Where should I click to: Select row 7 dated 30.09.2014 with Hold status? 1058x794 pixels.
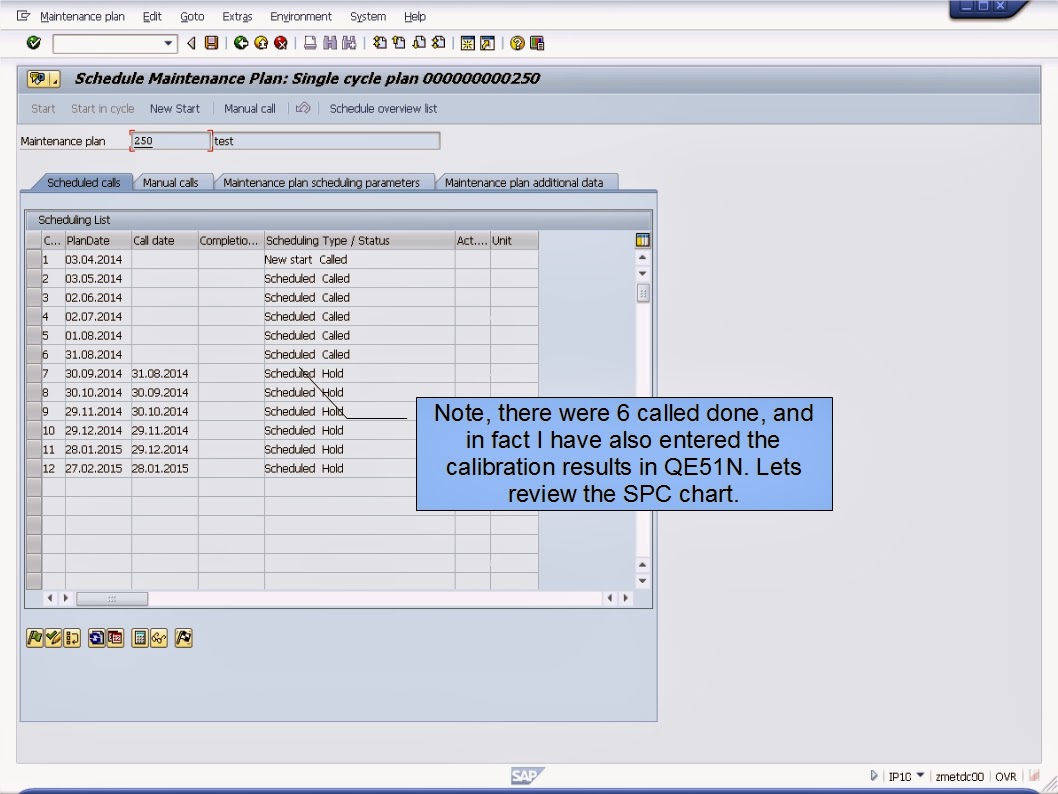point(150,373)
